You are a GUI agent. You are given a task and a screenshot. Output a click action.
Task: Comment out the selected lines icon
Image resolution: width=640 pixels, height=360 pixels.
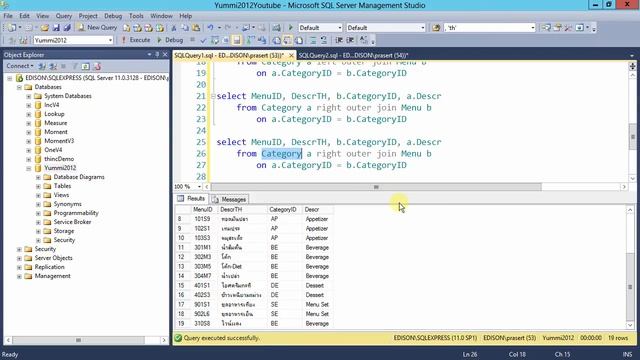point(313,40)
